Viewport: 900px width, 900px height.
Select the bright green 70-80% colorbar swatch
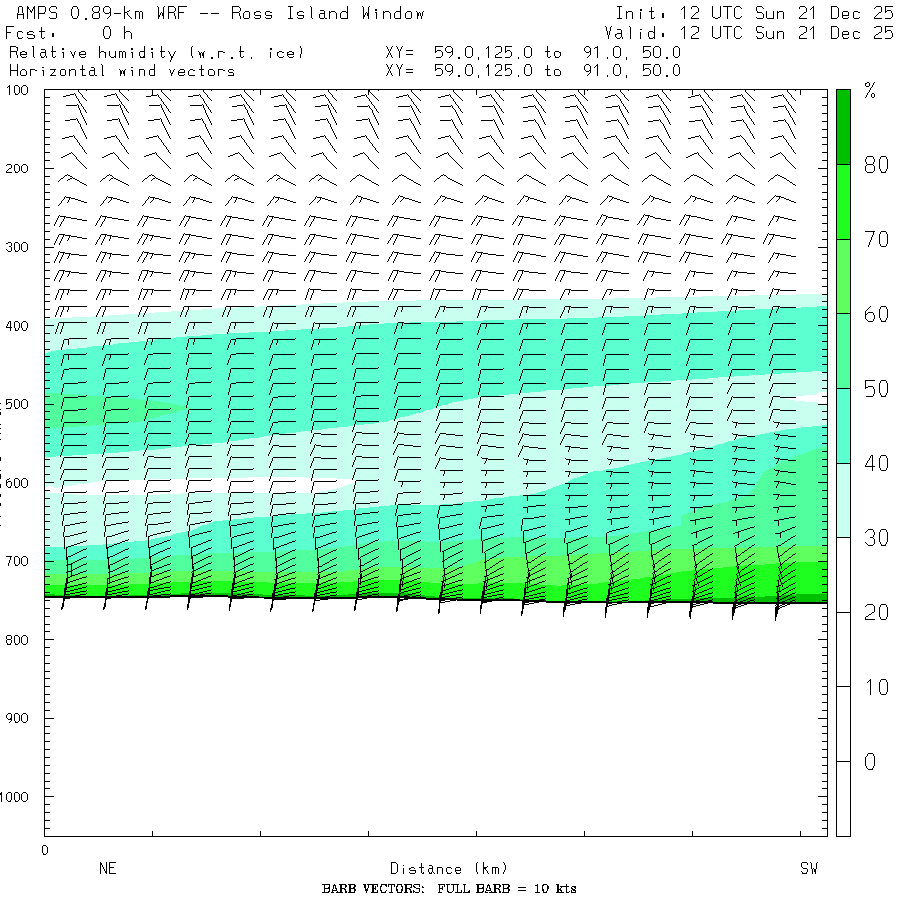pos(843,202)
